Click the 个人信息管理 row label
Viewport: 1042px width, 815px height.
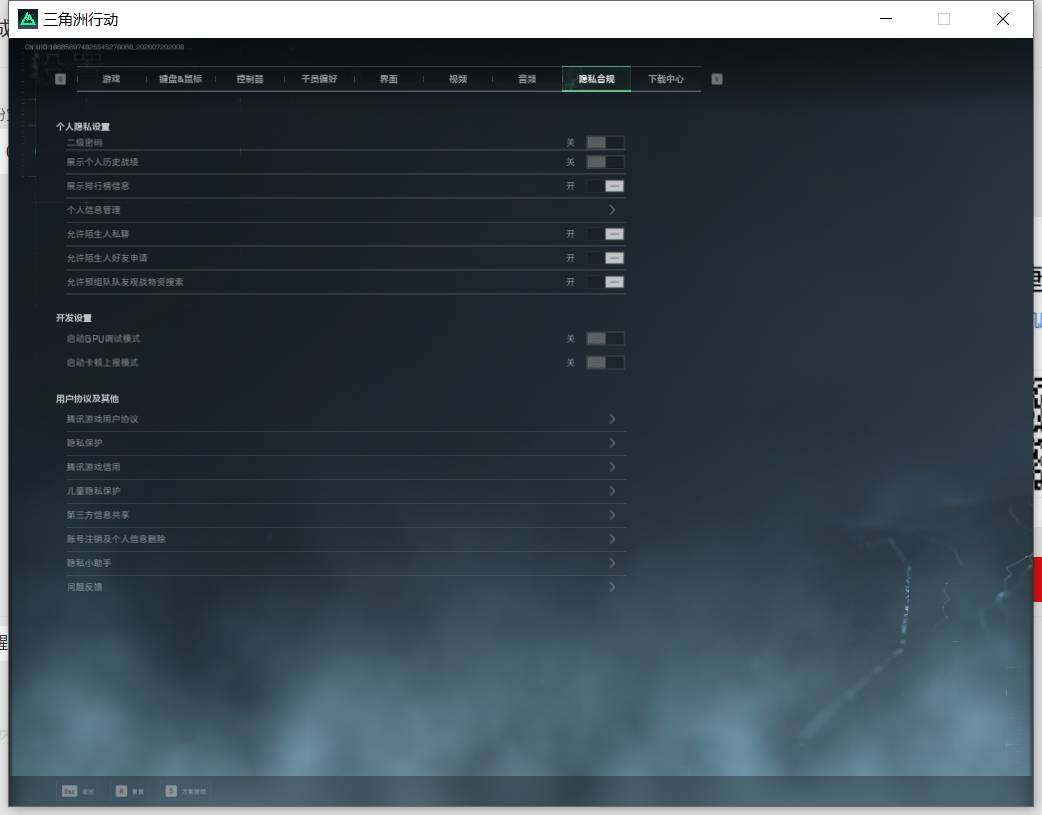[x=93, y=210]
